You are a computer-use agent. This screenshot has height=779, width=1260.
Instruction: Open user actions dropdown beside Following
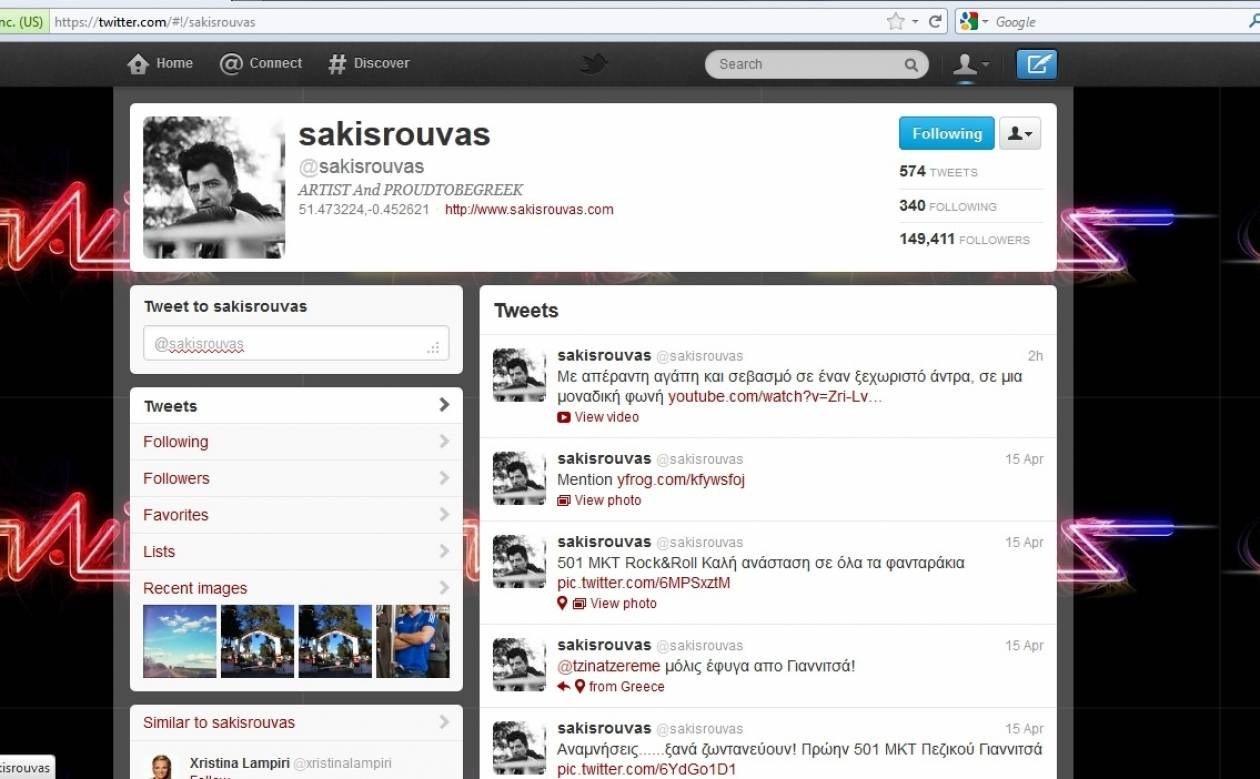(1020, 133)
